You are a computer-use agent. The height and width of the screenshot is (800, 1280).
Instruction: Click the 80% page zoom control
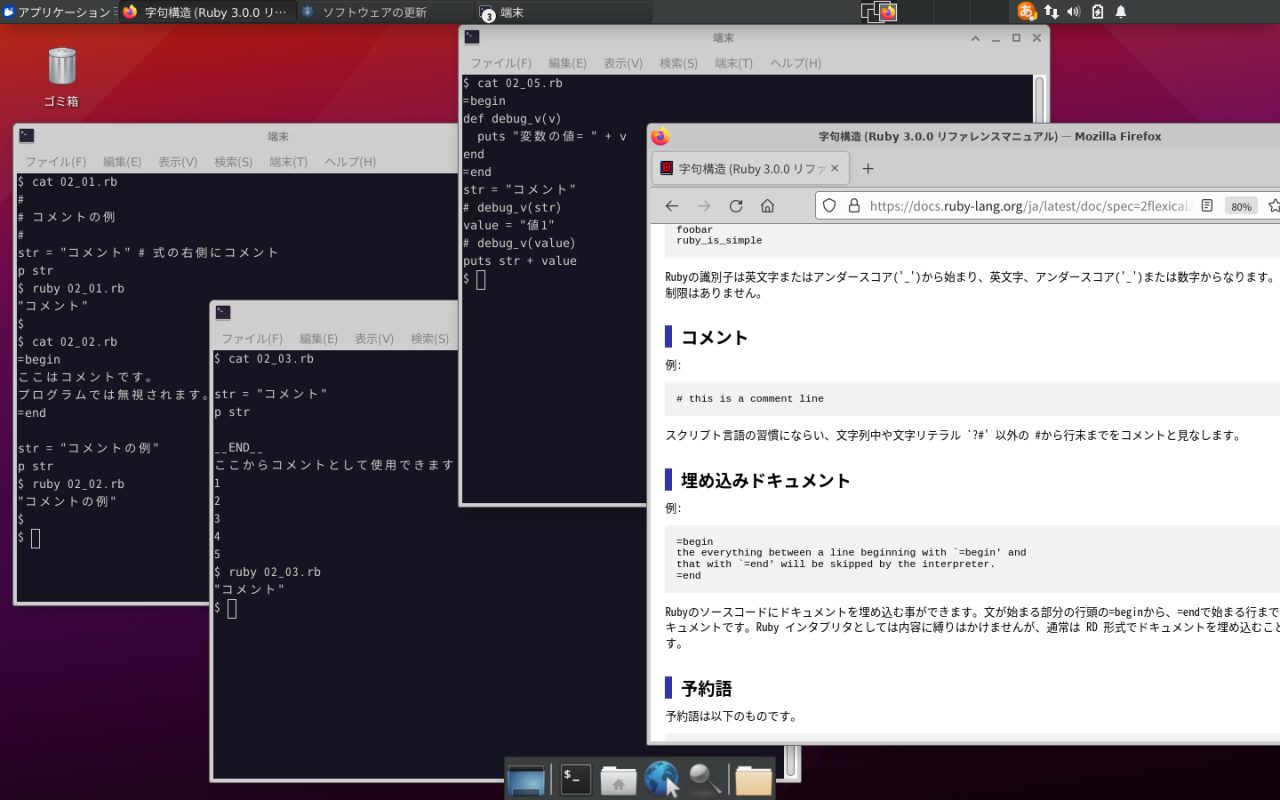(x=1241, y=206)
